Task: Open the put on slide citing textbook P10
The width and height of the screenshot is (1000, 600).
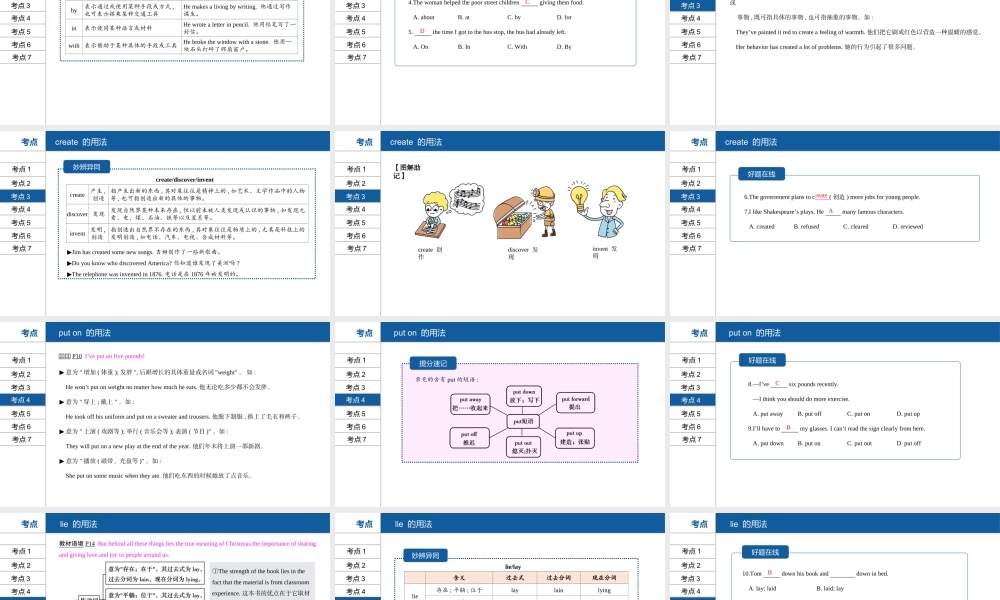Action: (165, 414)
